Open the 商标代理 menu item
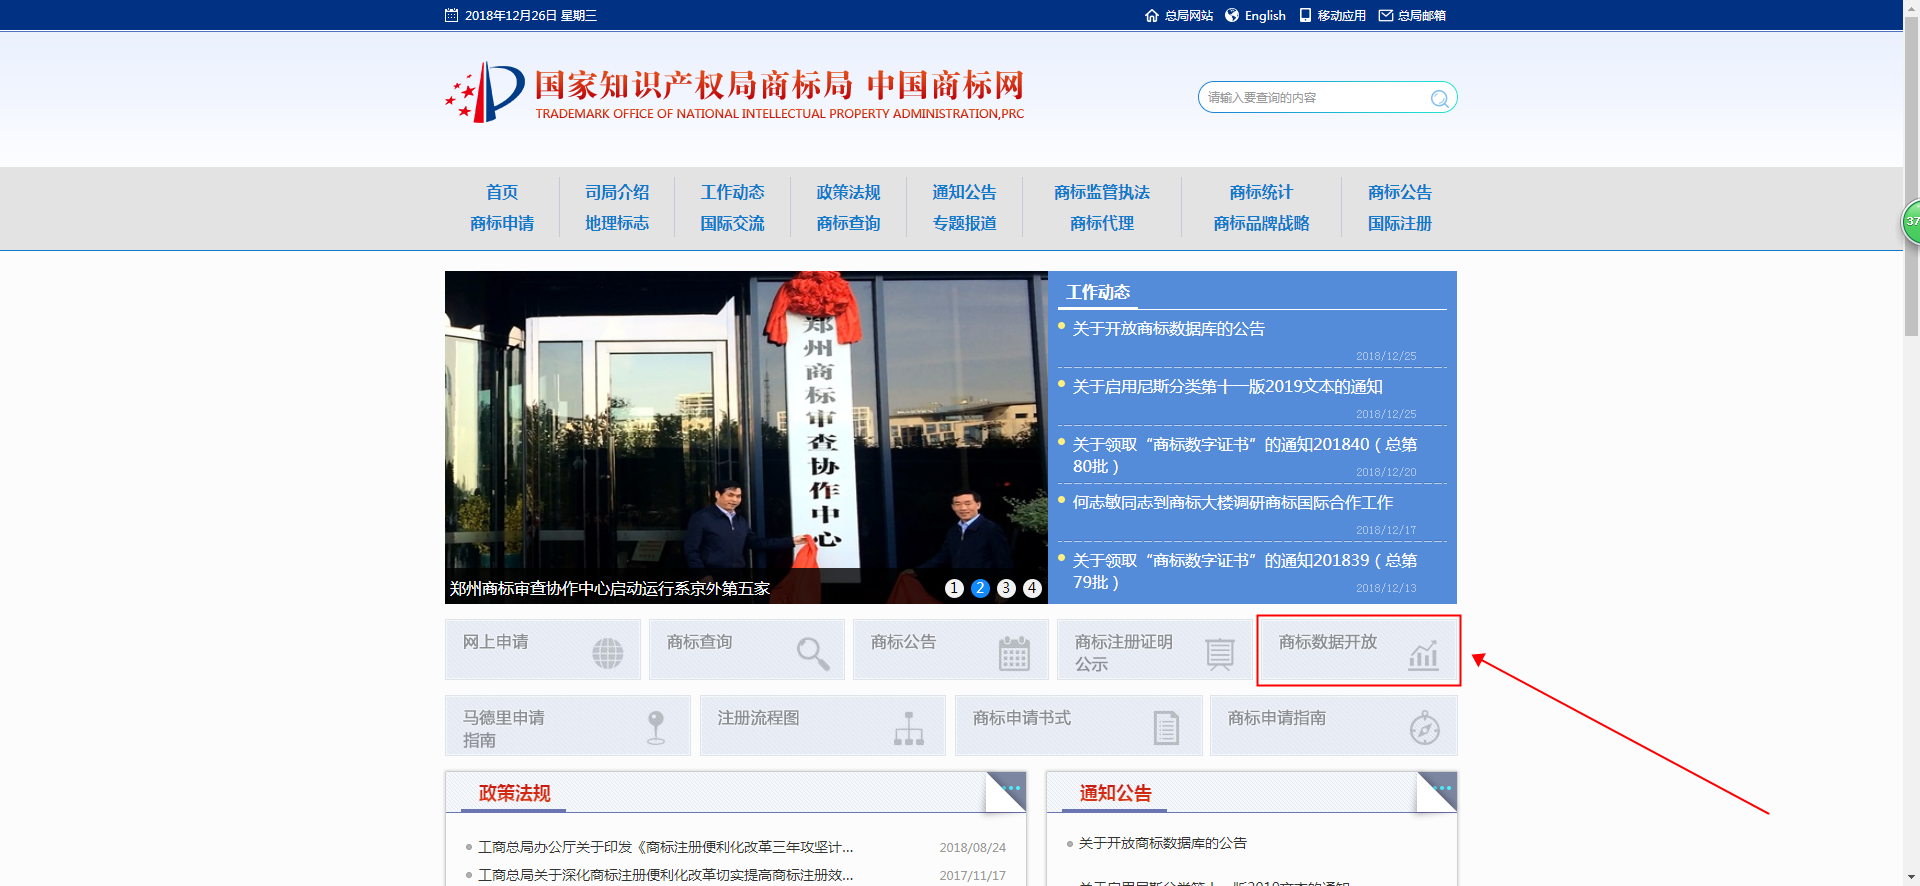 click(x=1102, y=223)
